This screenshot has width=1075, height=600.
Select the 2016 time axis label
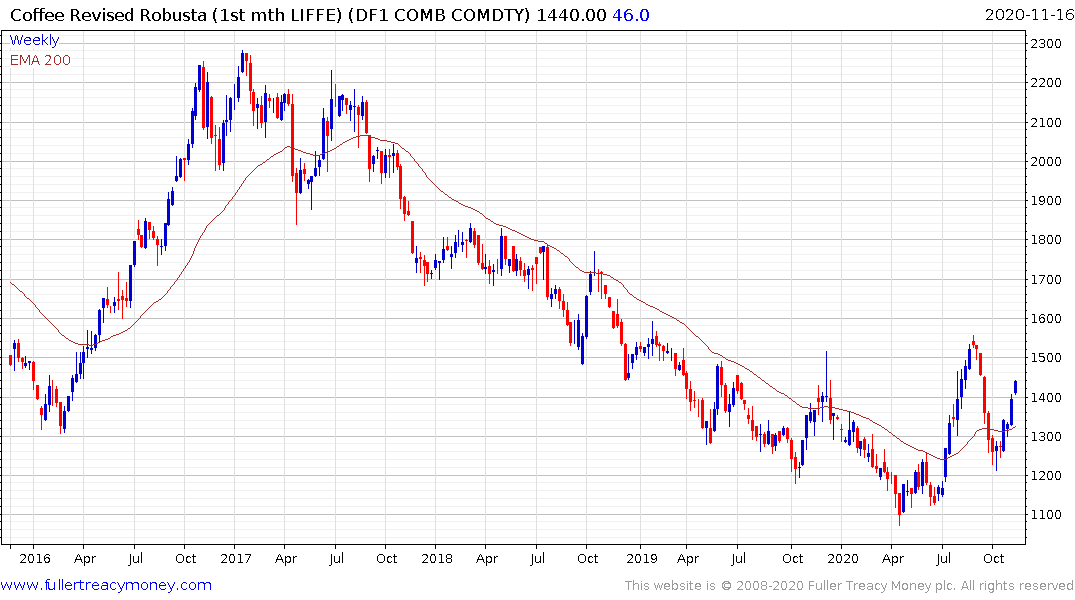tap(35, 559)
